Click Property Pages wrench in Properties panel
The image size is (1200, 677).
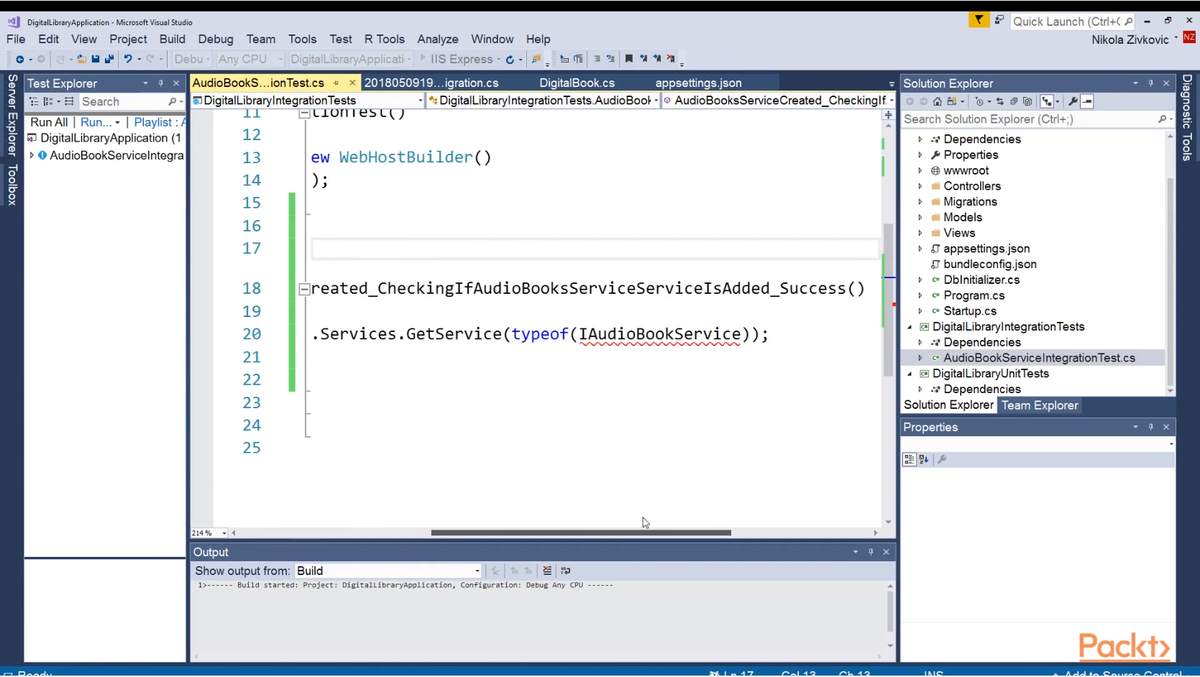pyautogui.click(x=942, y=459)
